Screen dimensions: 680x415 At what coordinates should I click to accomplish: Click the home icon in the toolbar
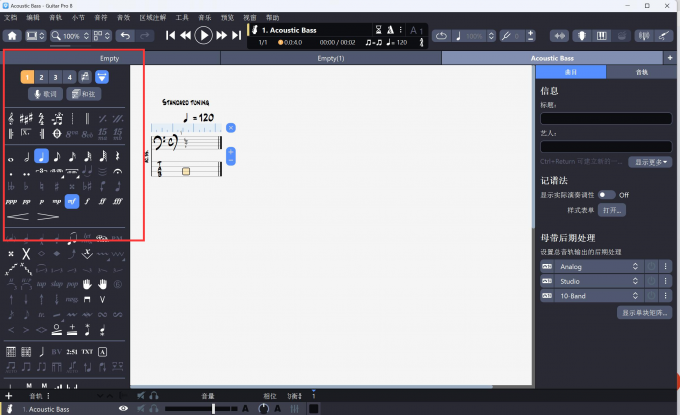tap(12, 36)
